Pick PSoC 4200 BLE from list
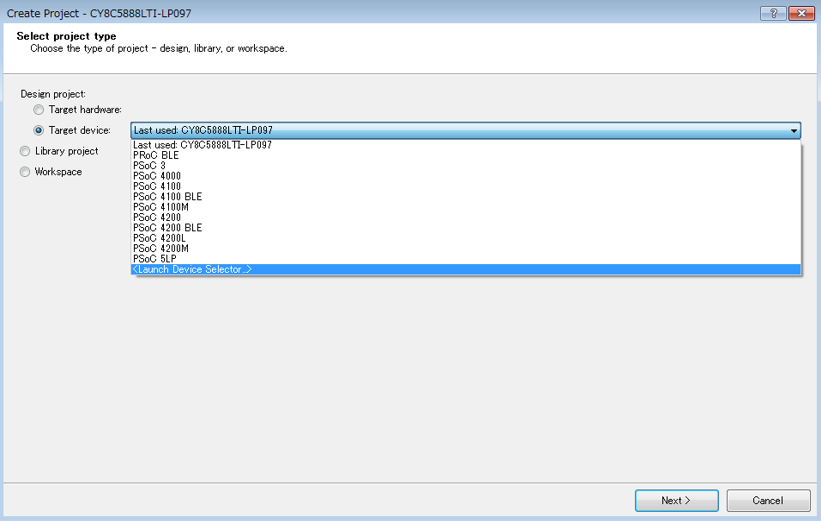 coord(465,228)
